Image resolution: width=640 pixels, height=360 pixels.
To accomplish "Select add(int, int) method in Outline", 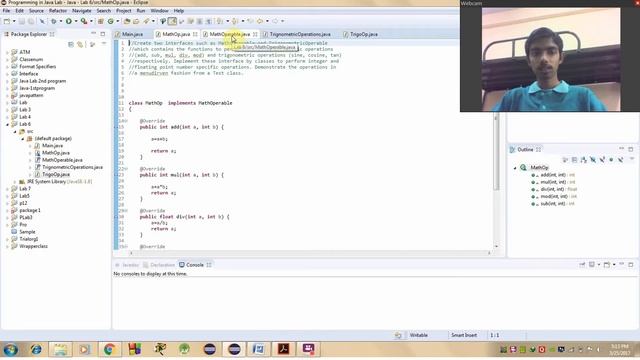I will tap(553, 175).
